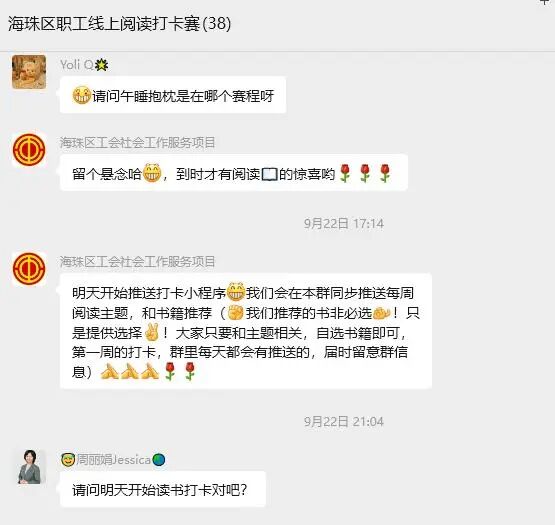Click victory hand emoji after 提供选择
This screenshot has width=555, height=525.
pos(152,332)
